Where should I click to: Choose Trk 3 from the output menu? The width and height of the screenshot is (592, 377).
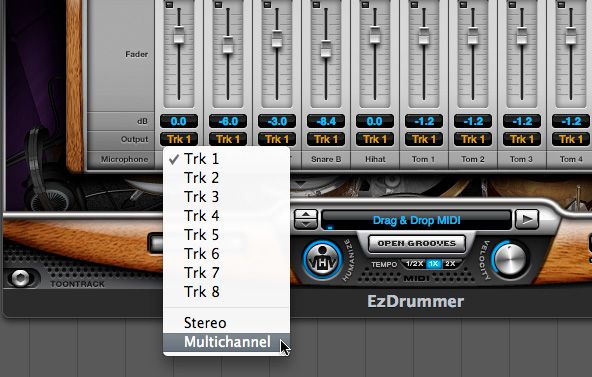[227, 197]
